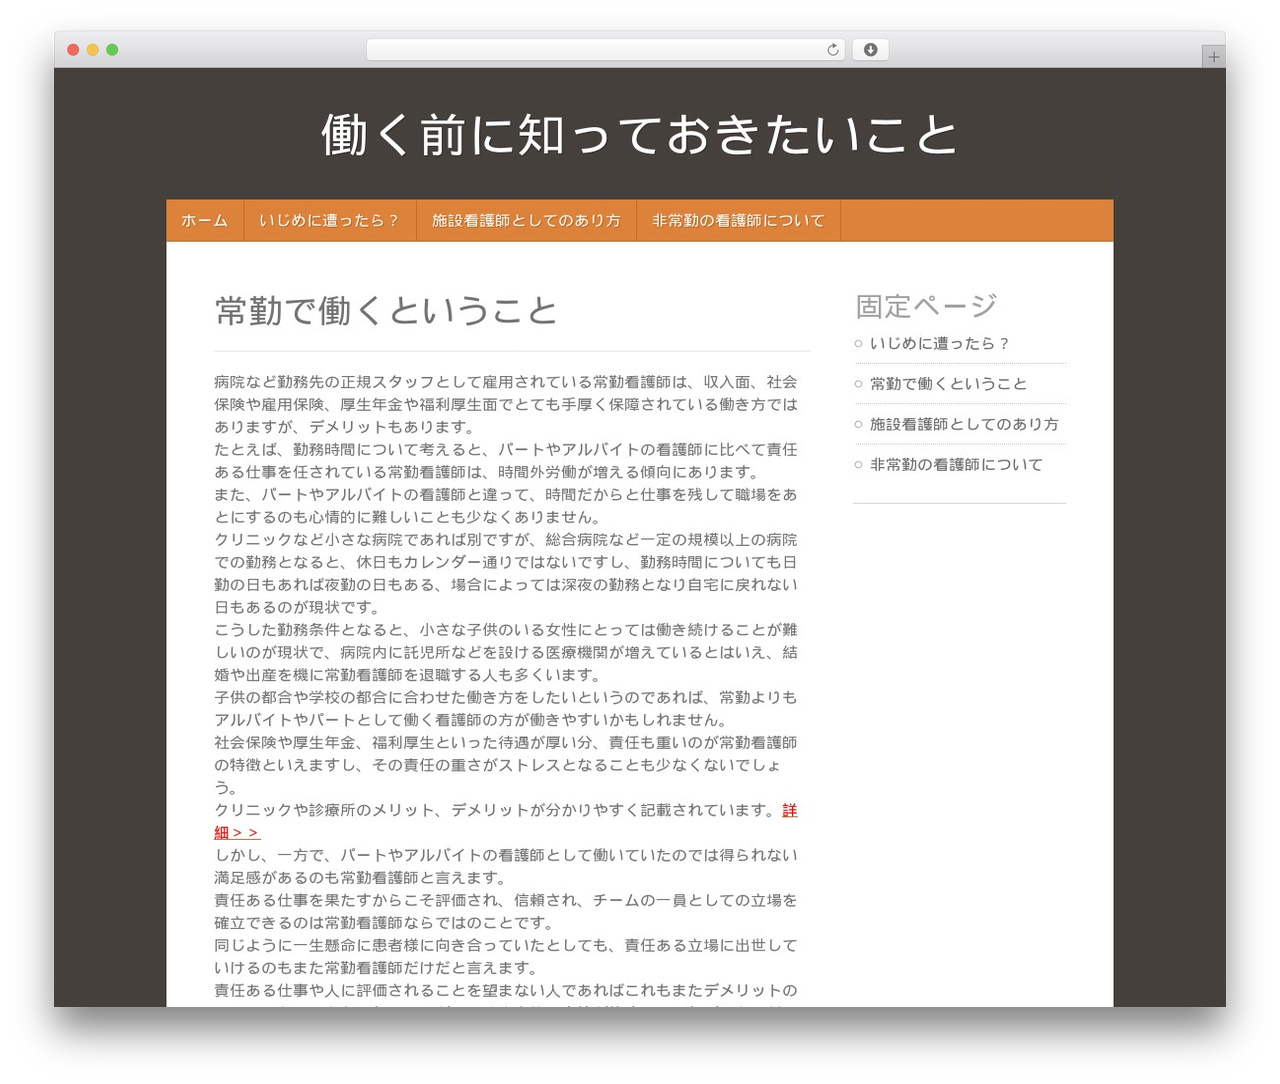This screenshot has height=1084, width=1280.
Task: Minimize the browser window with the yellow button
Action: [x=93, y=50]
